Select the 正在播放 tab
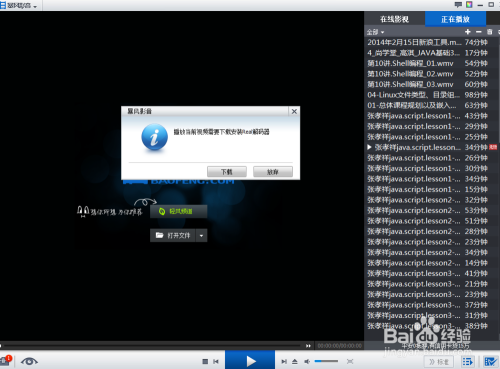 455,19
